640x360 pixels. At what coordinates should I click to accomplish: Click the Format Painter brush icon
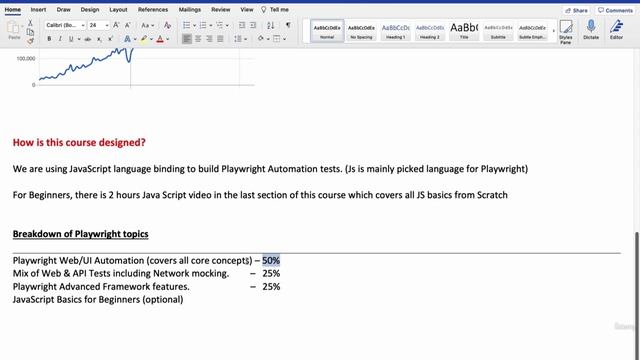click(30, 40)
